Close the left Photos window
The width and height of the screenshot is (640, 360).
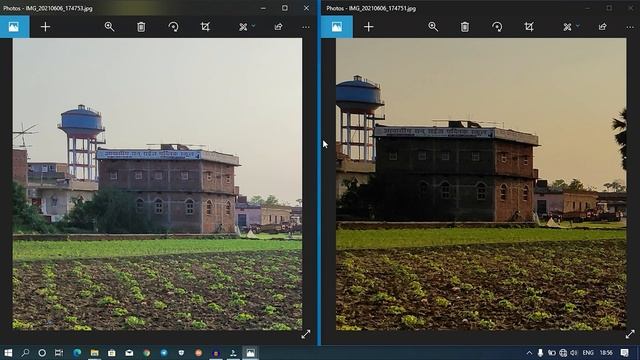pos(306,8)
